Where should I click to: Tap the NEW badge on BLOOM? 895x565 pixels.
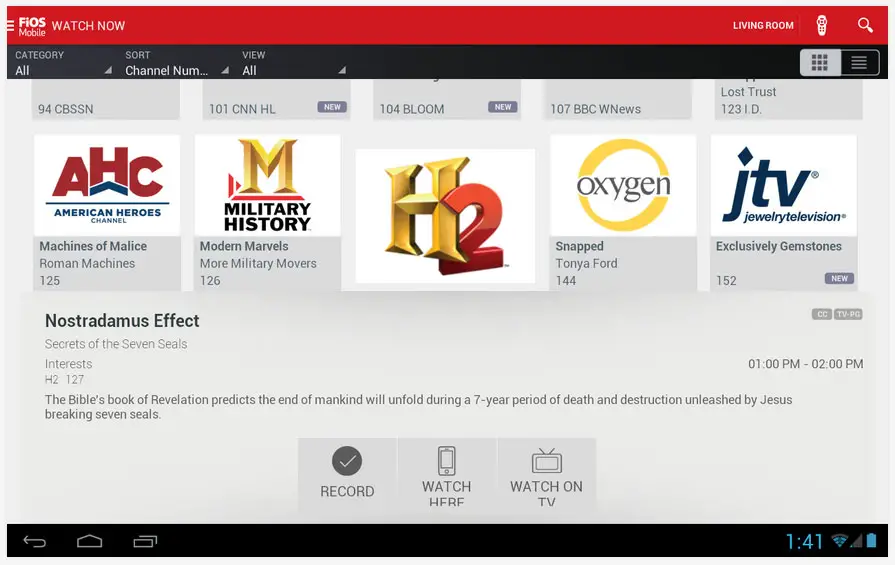pos(503,107)
